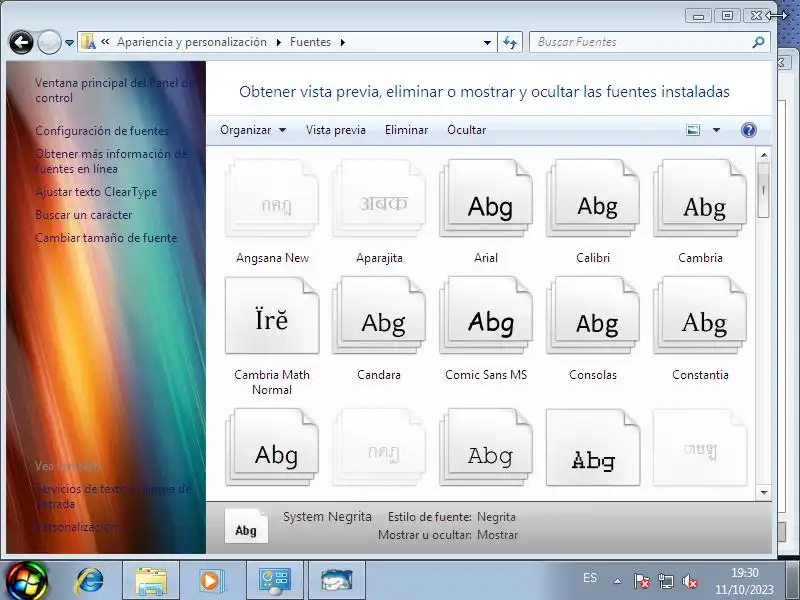Select the Aparajita font icon
Viewport: 800px width, 600px height.
pos(379,199)
